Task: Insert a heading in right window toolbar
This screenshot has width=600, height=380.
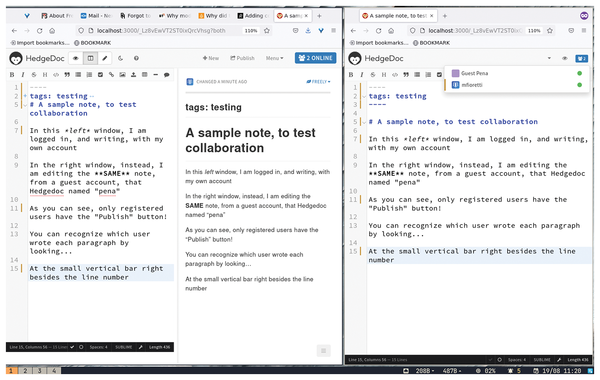Action: point(384,75)
